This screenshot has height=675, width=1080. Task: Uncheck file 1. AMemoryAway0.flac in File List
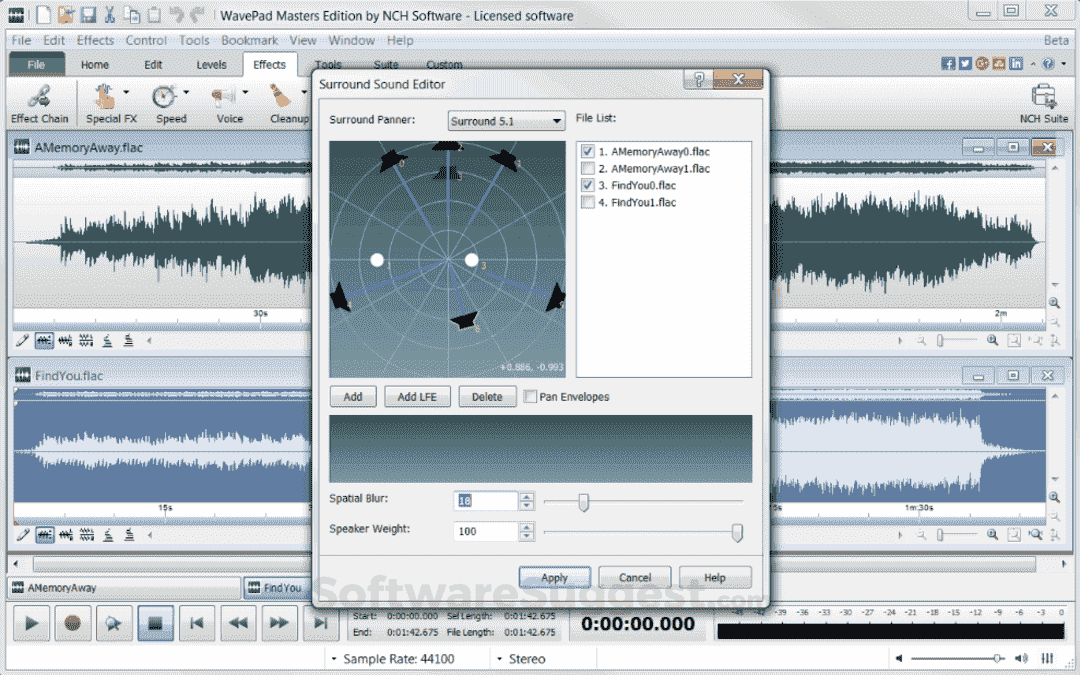(586, 151)
